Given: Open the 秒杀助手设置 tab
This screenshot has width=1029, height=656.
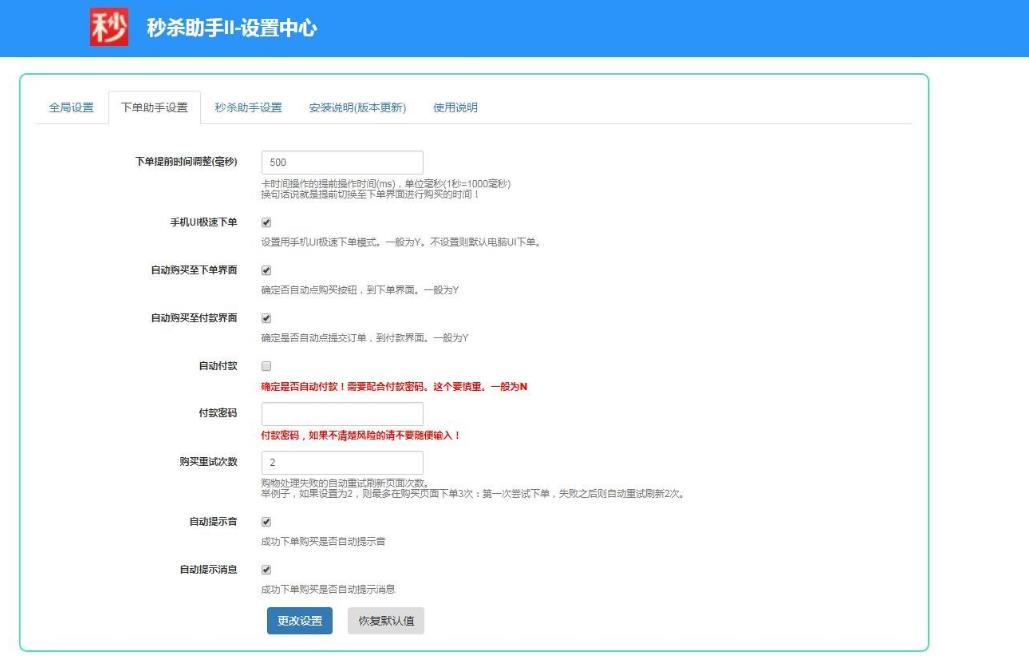Looking at the screenshot, I should 248,108.
